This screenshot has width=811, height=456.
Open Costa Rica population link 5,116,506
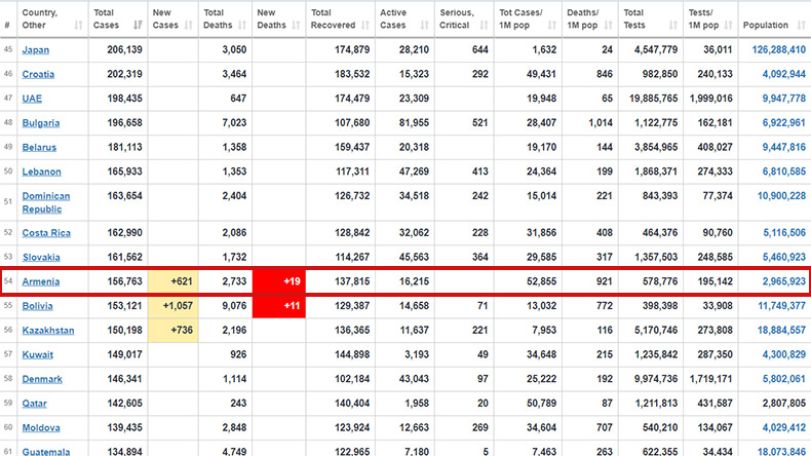[784, 233]
